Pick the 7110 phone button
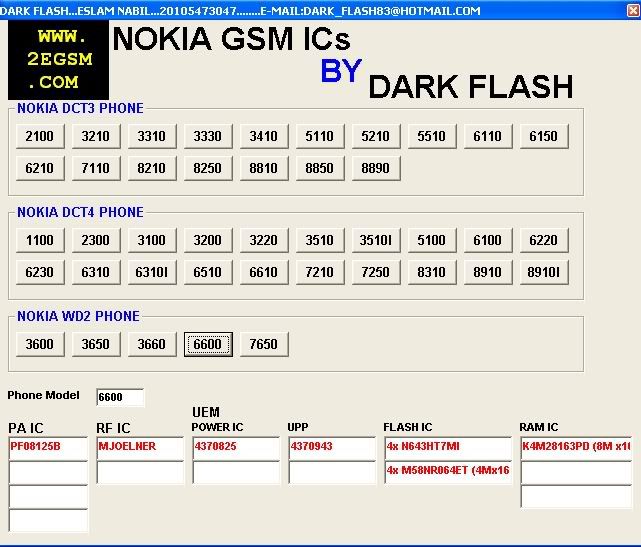The height and width of the screenshot is (547, 641). coord(96,168)
